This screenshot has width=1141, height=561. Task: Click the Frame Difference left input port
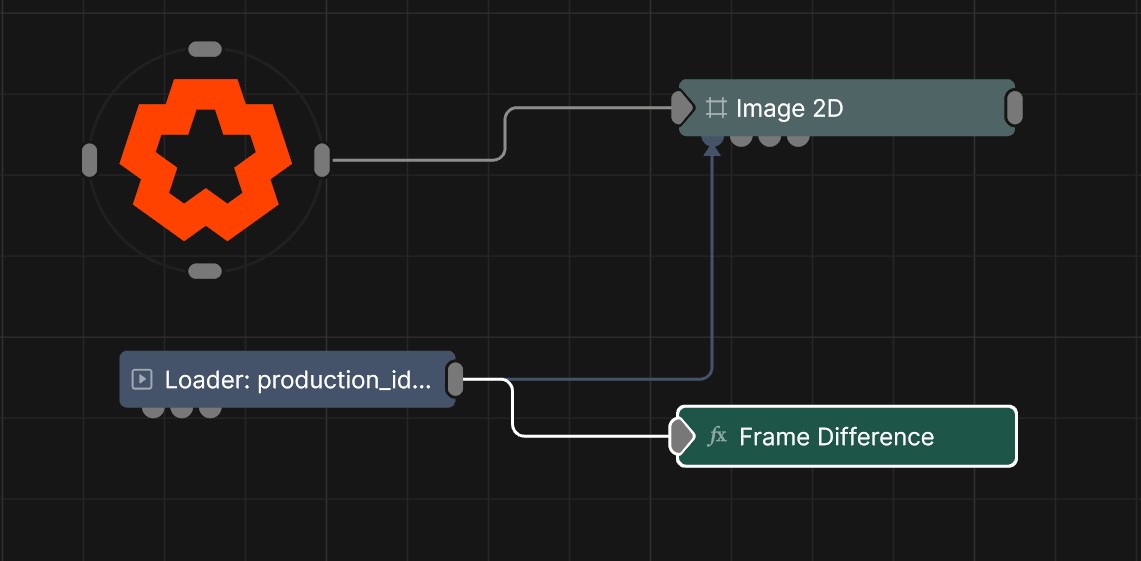[x=681, y=436]
